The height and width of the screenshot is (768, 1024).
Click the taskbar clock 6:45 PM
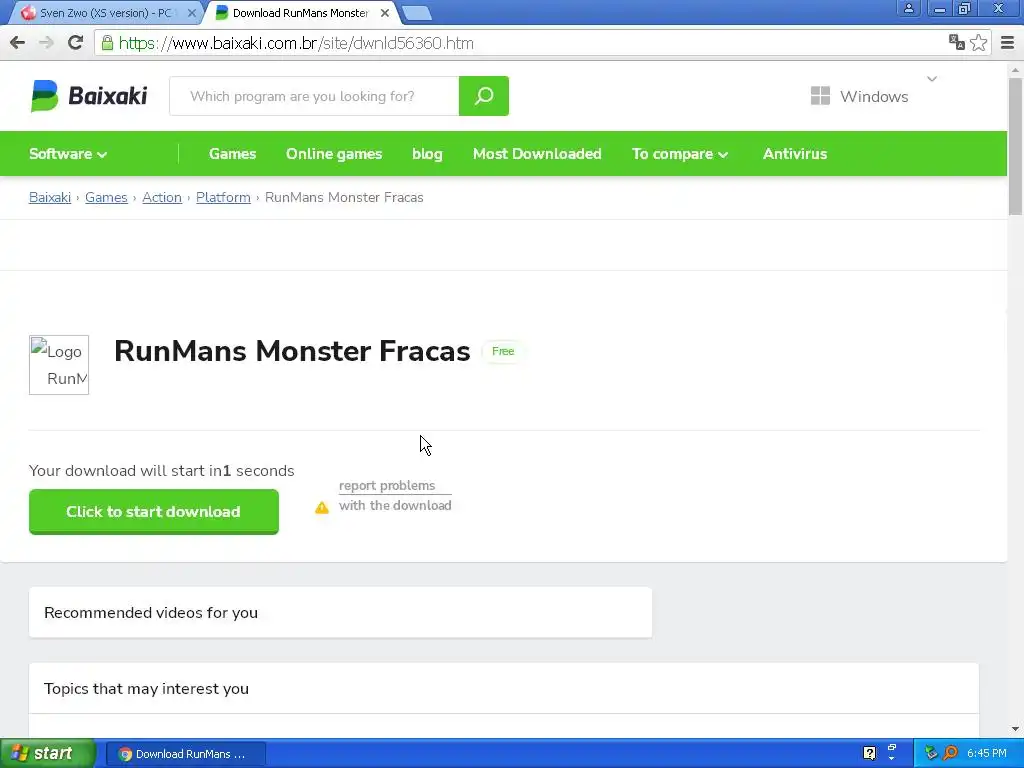tap(987, 753)
